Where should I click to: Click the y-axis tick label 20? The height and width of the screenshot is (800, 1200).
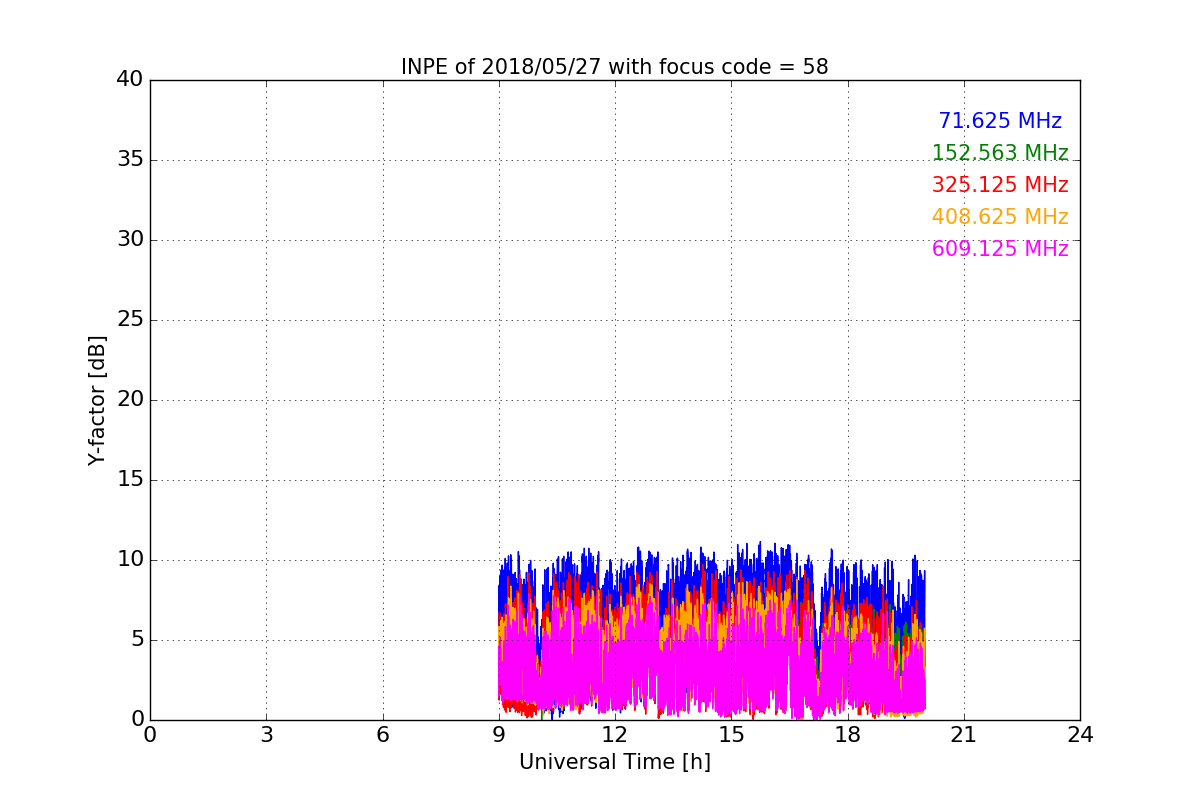click(130, 399)
